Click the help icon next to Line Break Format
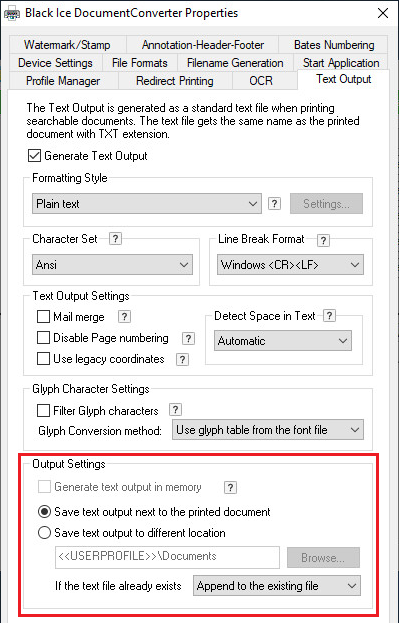 point(323,240)
